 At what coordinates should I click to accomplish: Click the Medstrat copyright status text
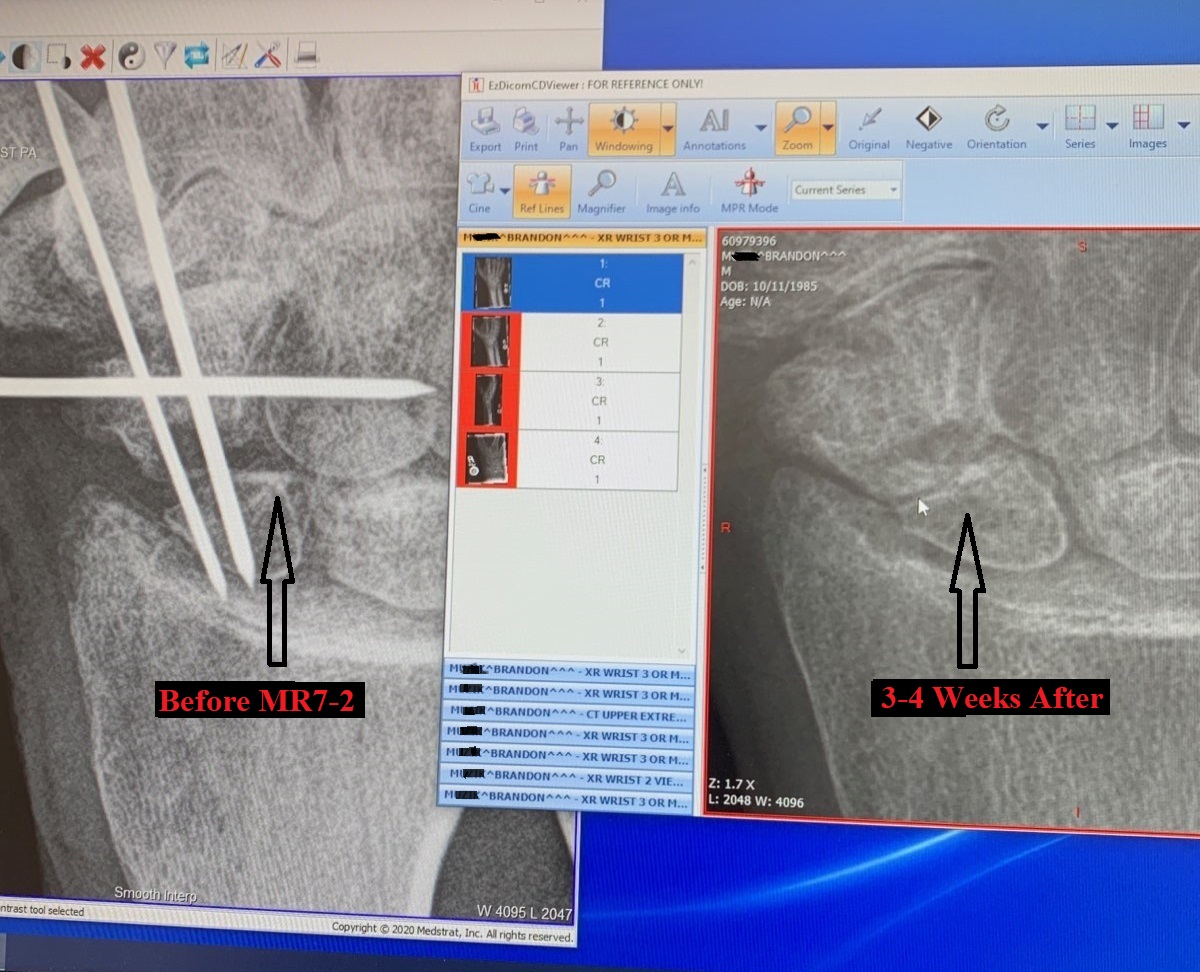click(x=453, y=933)
